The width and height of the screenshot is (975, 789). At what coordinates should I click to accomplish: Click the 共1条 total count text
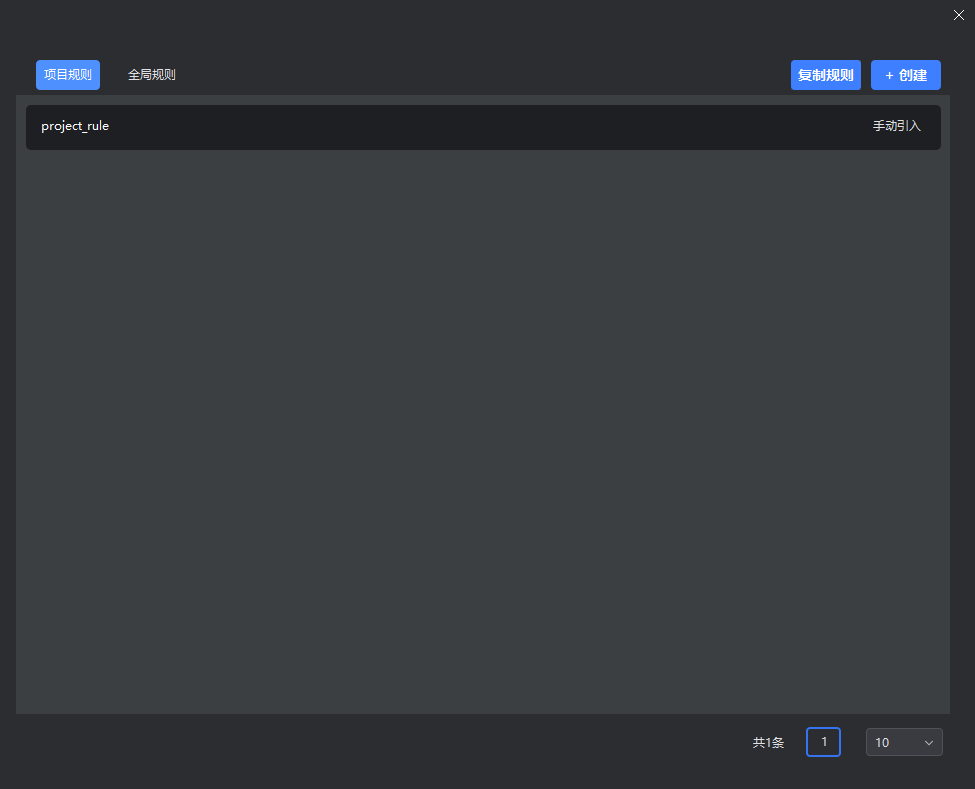click(x=768, y=743)
